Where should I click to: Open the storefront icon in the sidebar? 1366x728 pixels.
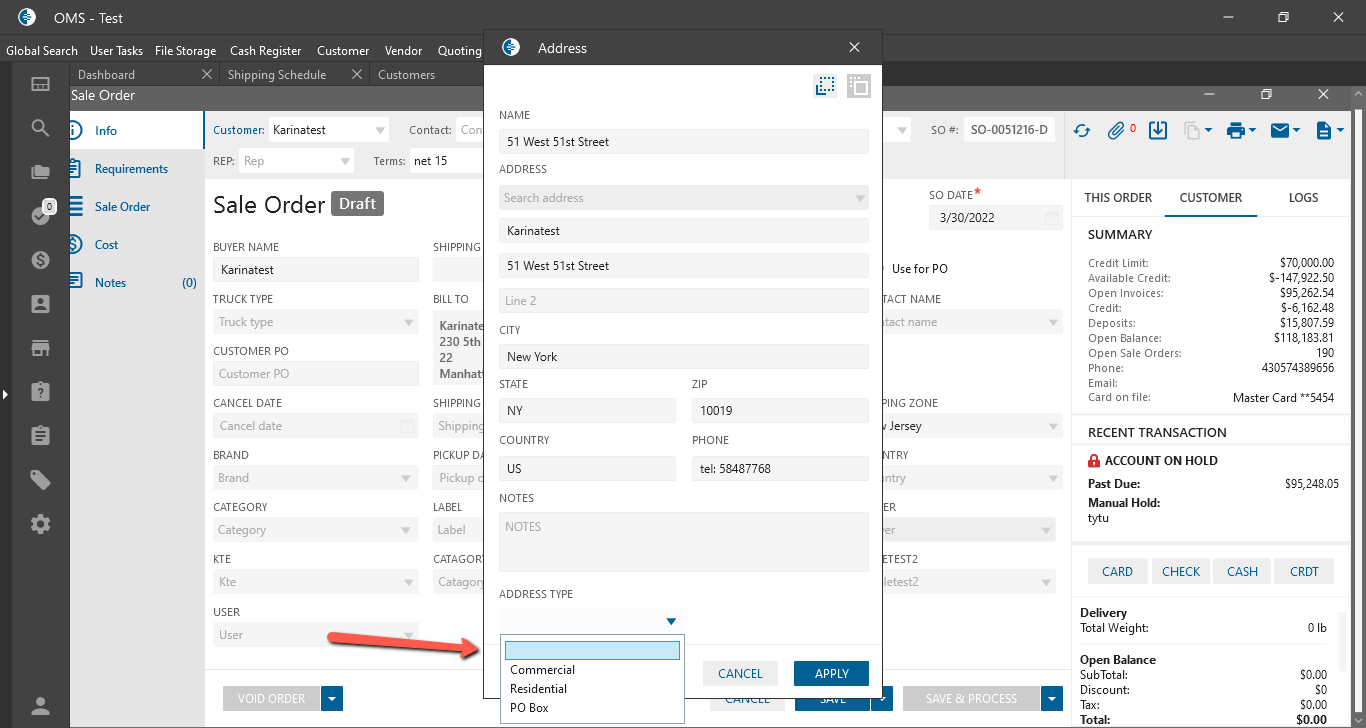coord(40,348)
